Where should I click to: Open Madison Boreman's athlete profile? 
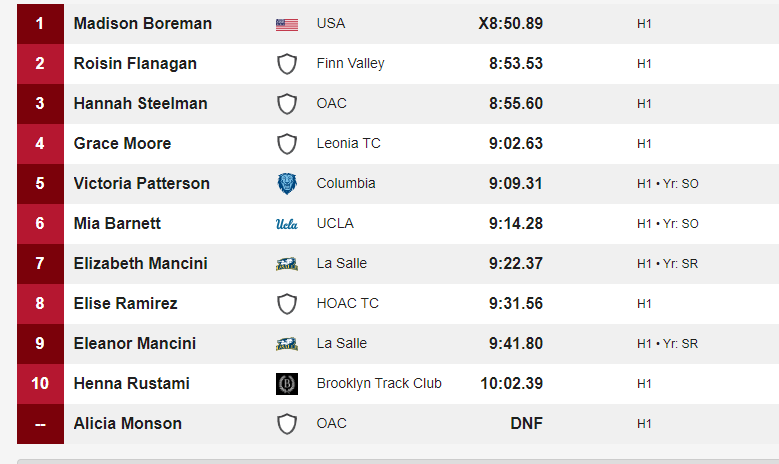tap(143, 23)
